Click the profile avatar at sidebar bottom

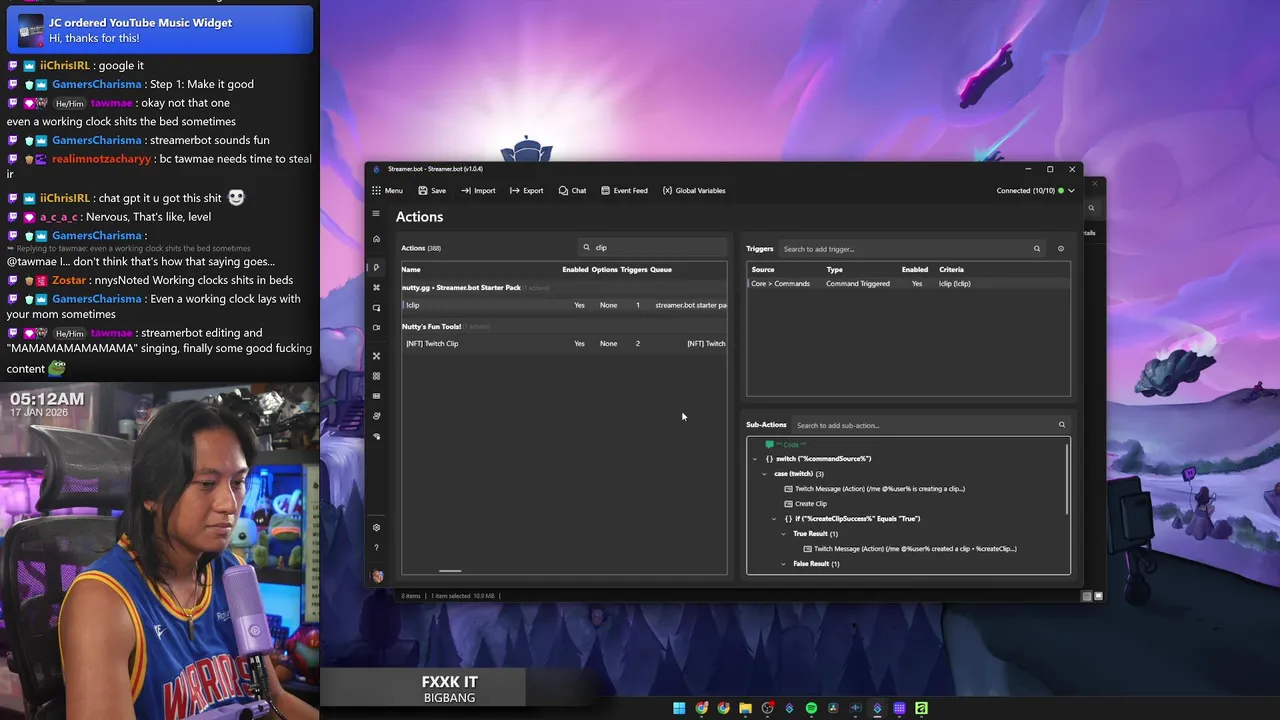pos(377,576)
